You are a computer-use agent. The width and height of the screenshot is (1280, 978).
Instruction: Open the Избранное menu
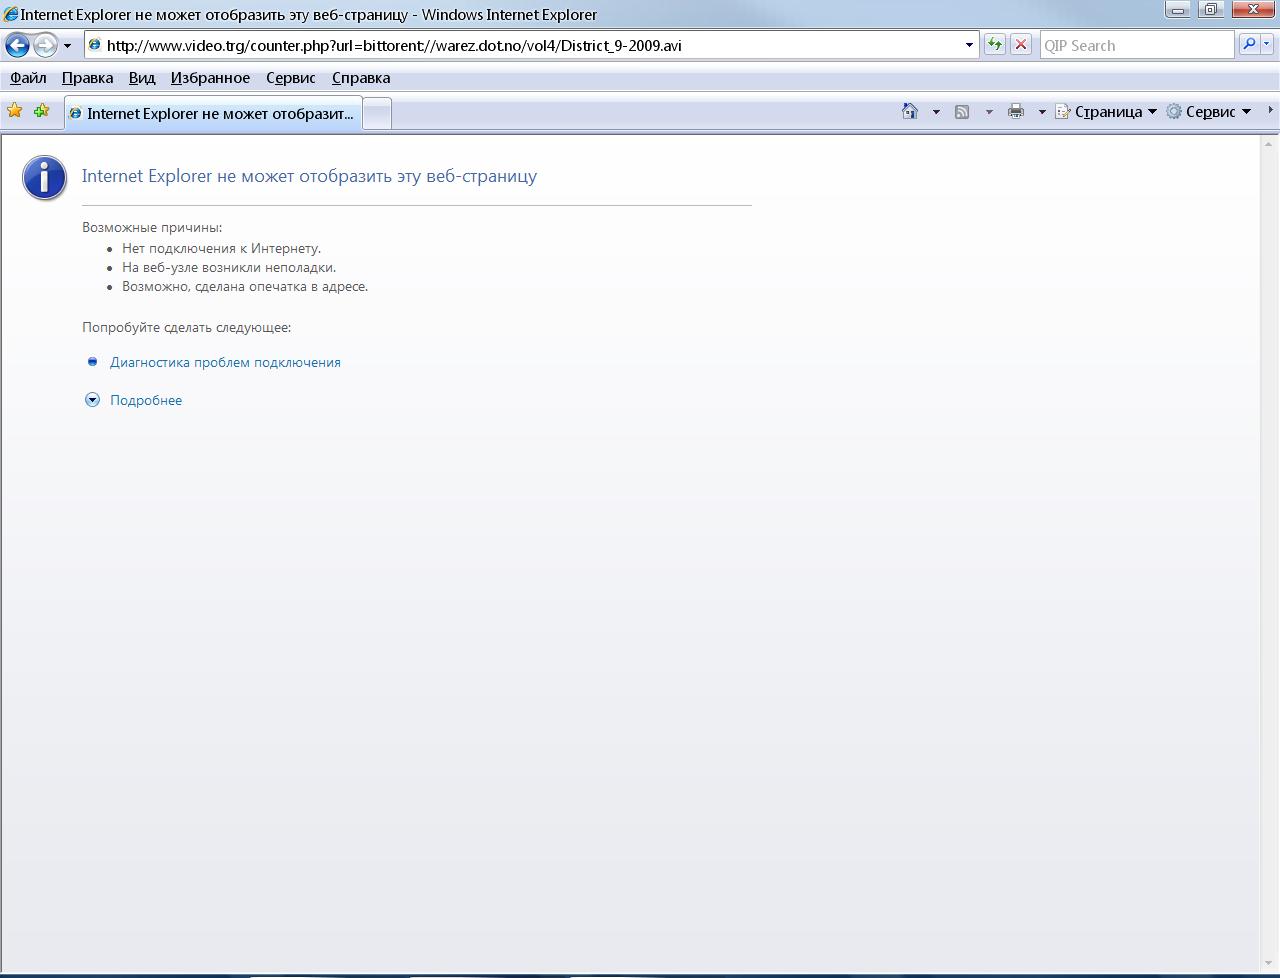[210, 78]
